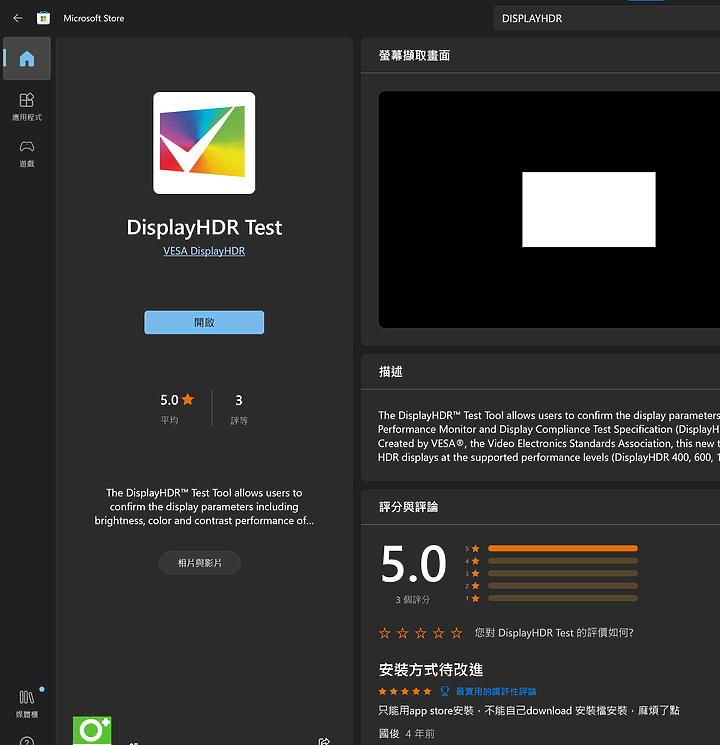Image resolution: width=720 pixels, height=745 pixels.
Task: Click the 開啟 open button
Action: coord(204,322)
